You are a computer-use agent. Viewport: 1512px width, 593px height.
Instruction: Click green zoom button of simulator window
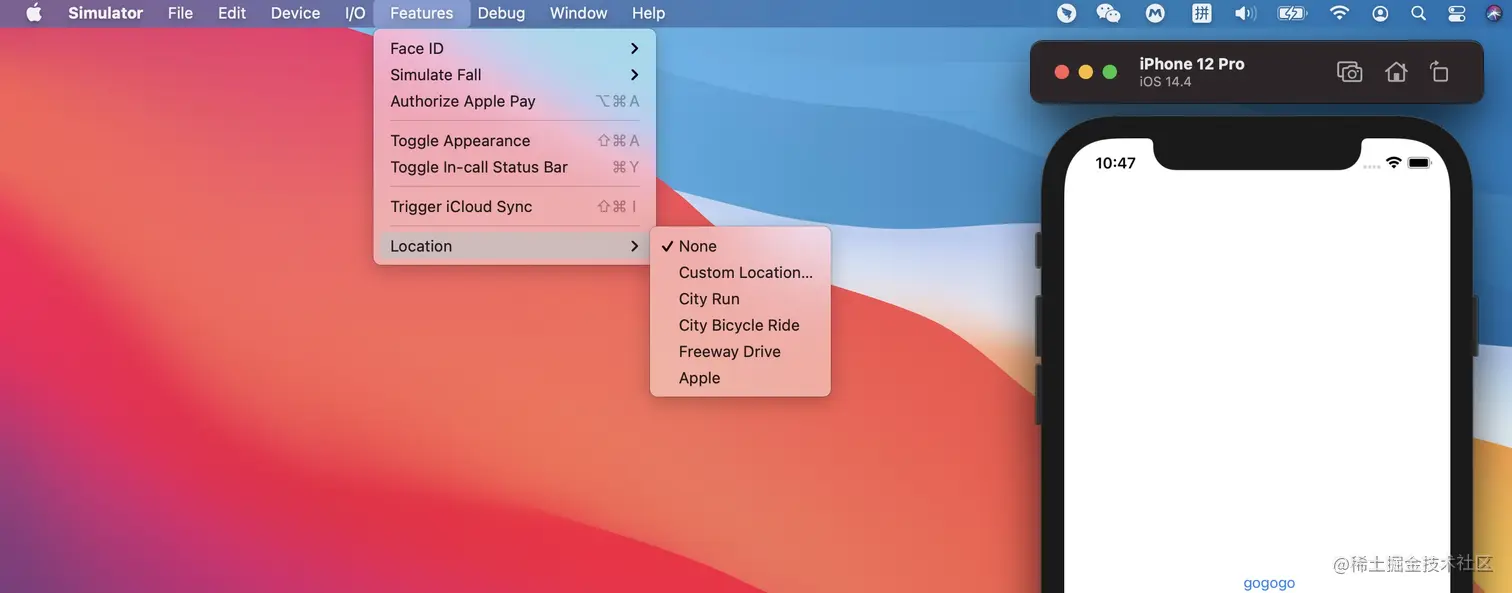[x=1109, y=72]
